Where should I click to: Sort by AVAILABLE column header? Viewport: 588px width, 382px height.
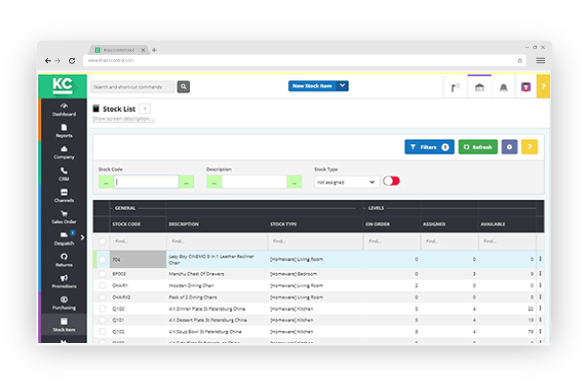(x=493, y=224)
